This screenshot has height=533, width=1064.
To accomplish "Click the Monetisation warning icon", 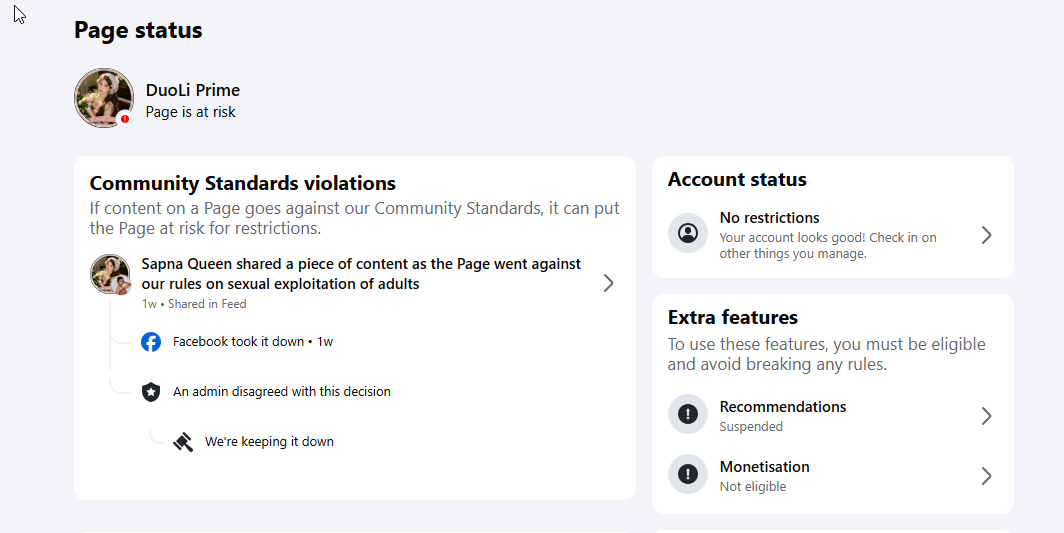I will click(688, 474).
